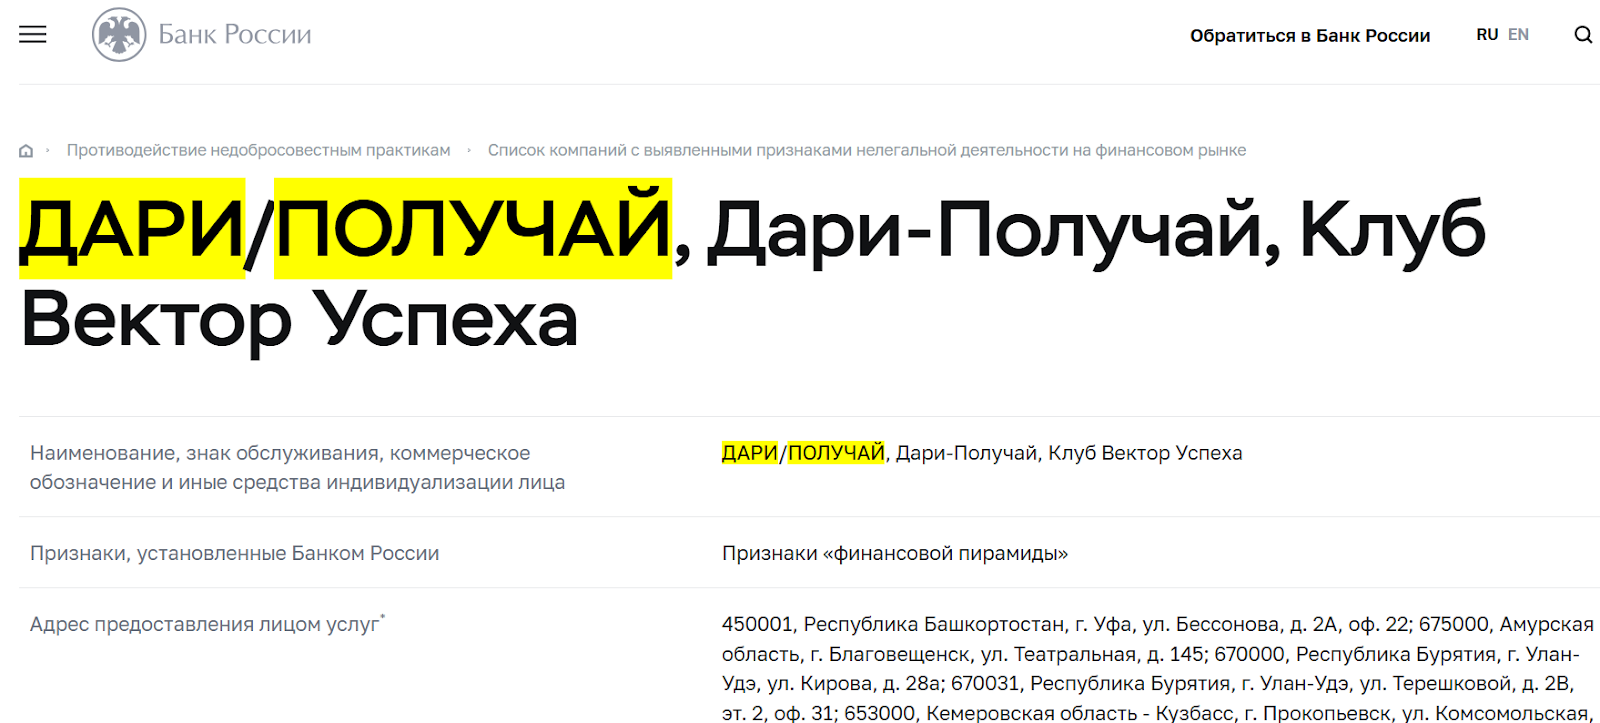
Task: Select value Признаки «финансовой пирамиды»
Action: click(x=895, y=553)
